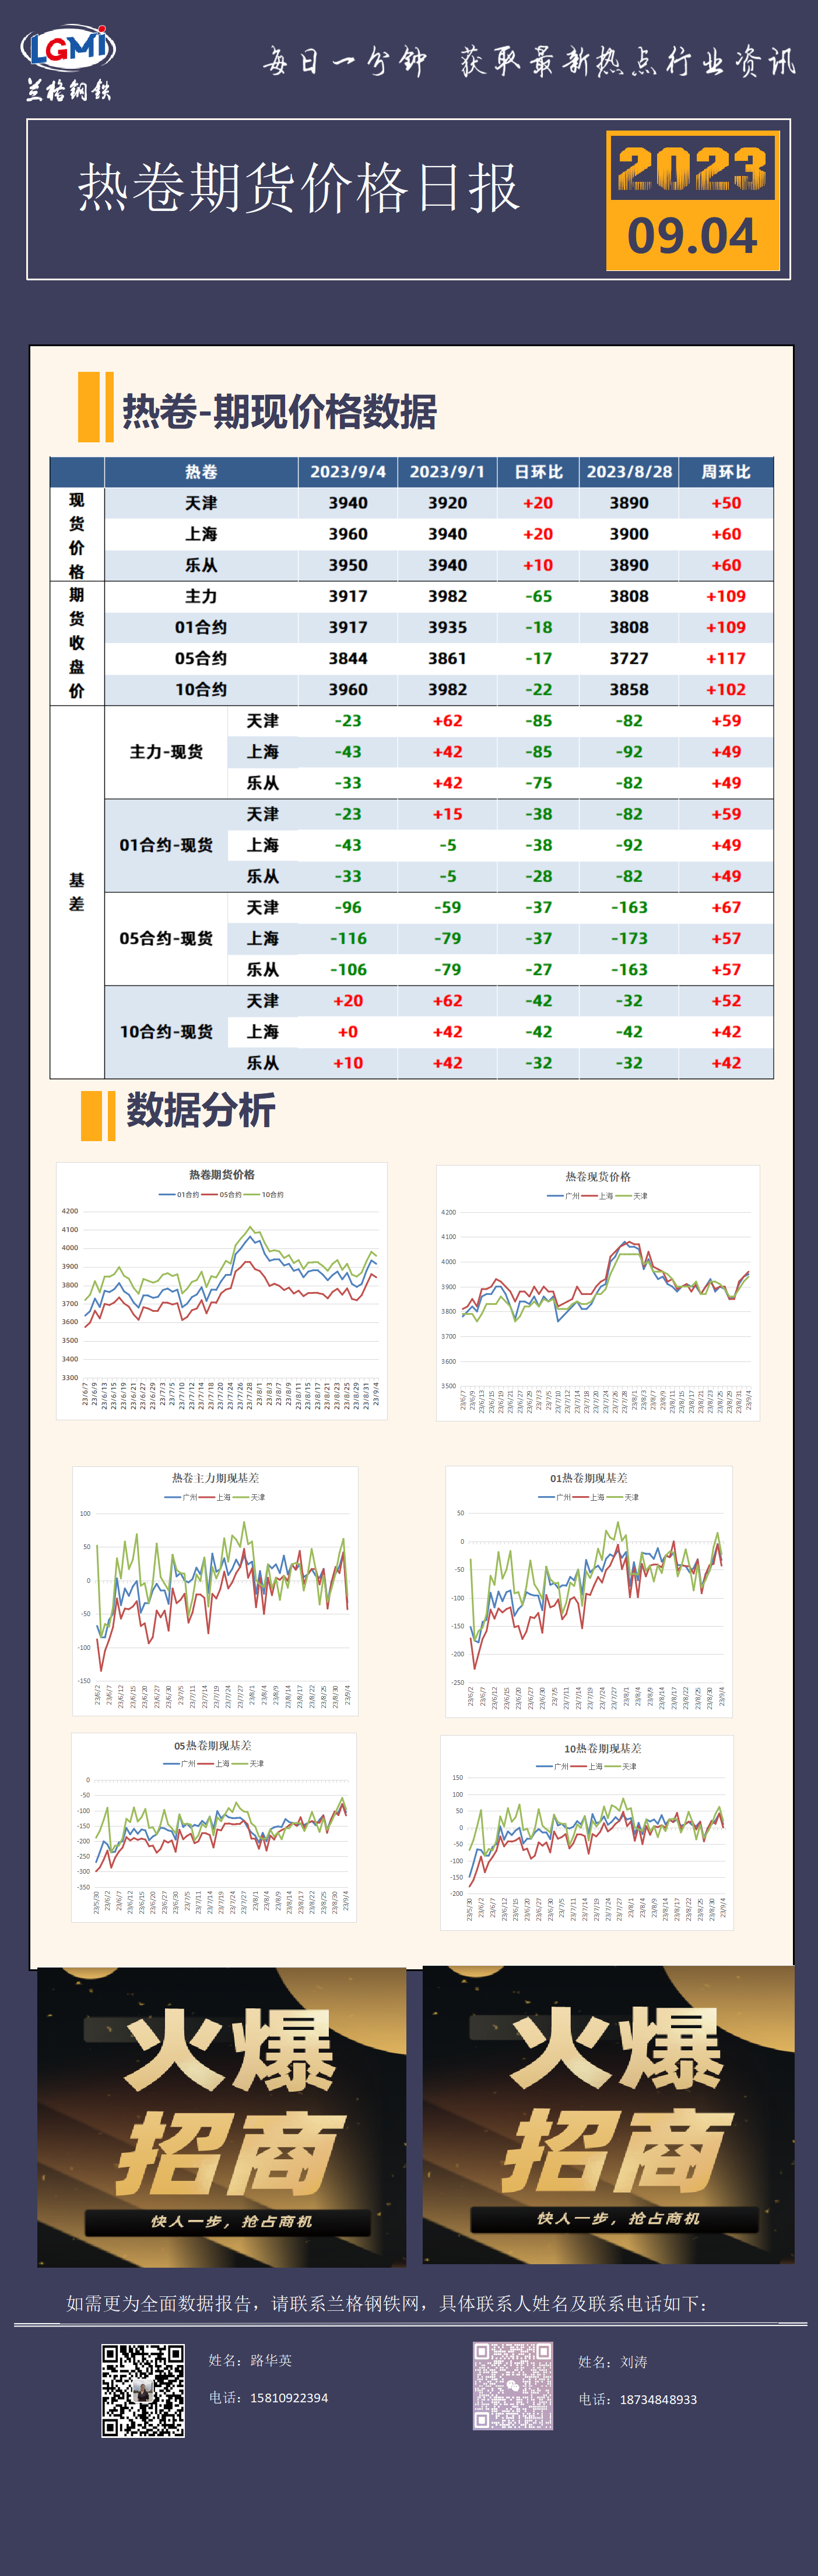
Task: Click the orange 2023 09.04 date badge
Action: (x=692, y=201)
